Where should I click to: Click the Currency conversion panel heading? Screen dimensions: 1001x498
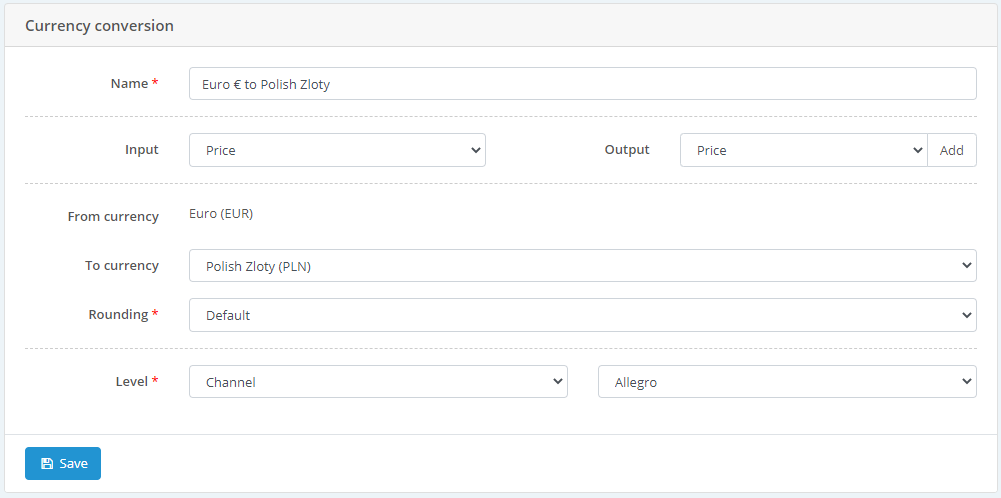99,26
